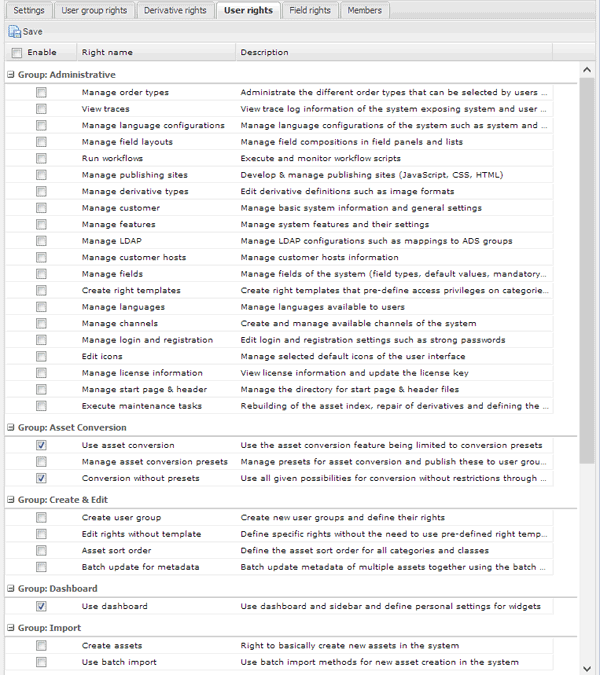Tick the Manage fields checkbox
This screenshot has width=600, height=675.
(41, 274)
